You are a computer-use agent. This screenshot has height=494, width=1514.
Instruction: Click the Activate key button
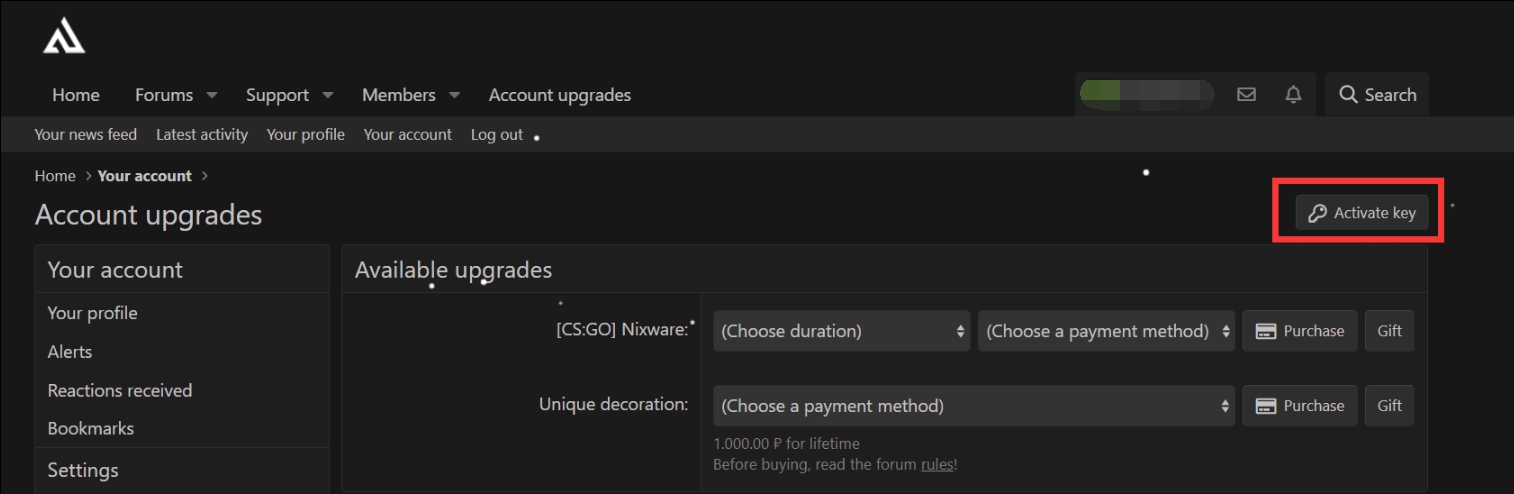pyautogui.click(x=1362, y=212)
